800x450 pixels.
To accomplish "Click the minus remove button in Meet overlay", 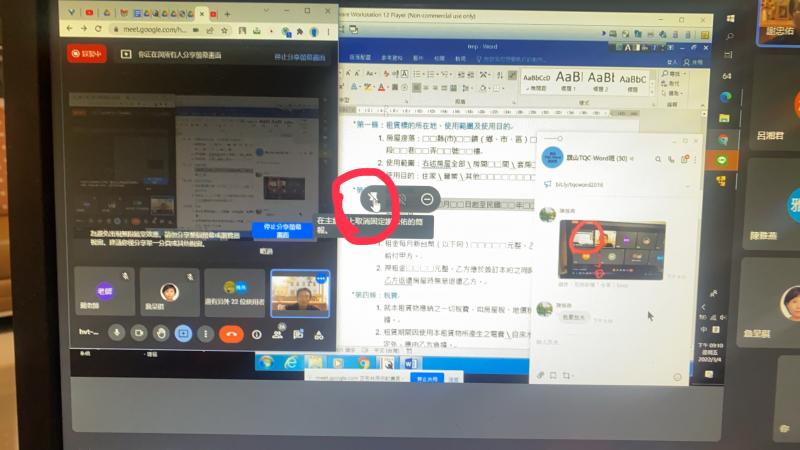I will 428,199.
